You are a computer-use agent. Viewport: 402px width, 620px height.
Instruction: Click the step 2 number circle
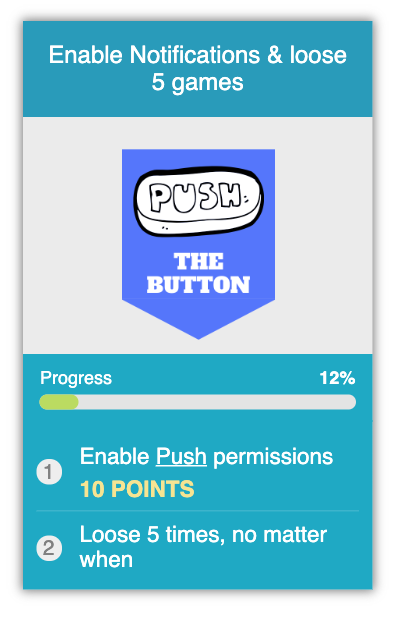(49, 548)
